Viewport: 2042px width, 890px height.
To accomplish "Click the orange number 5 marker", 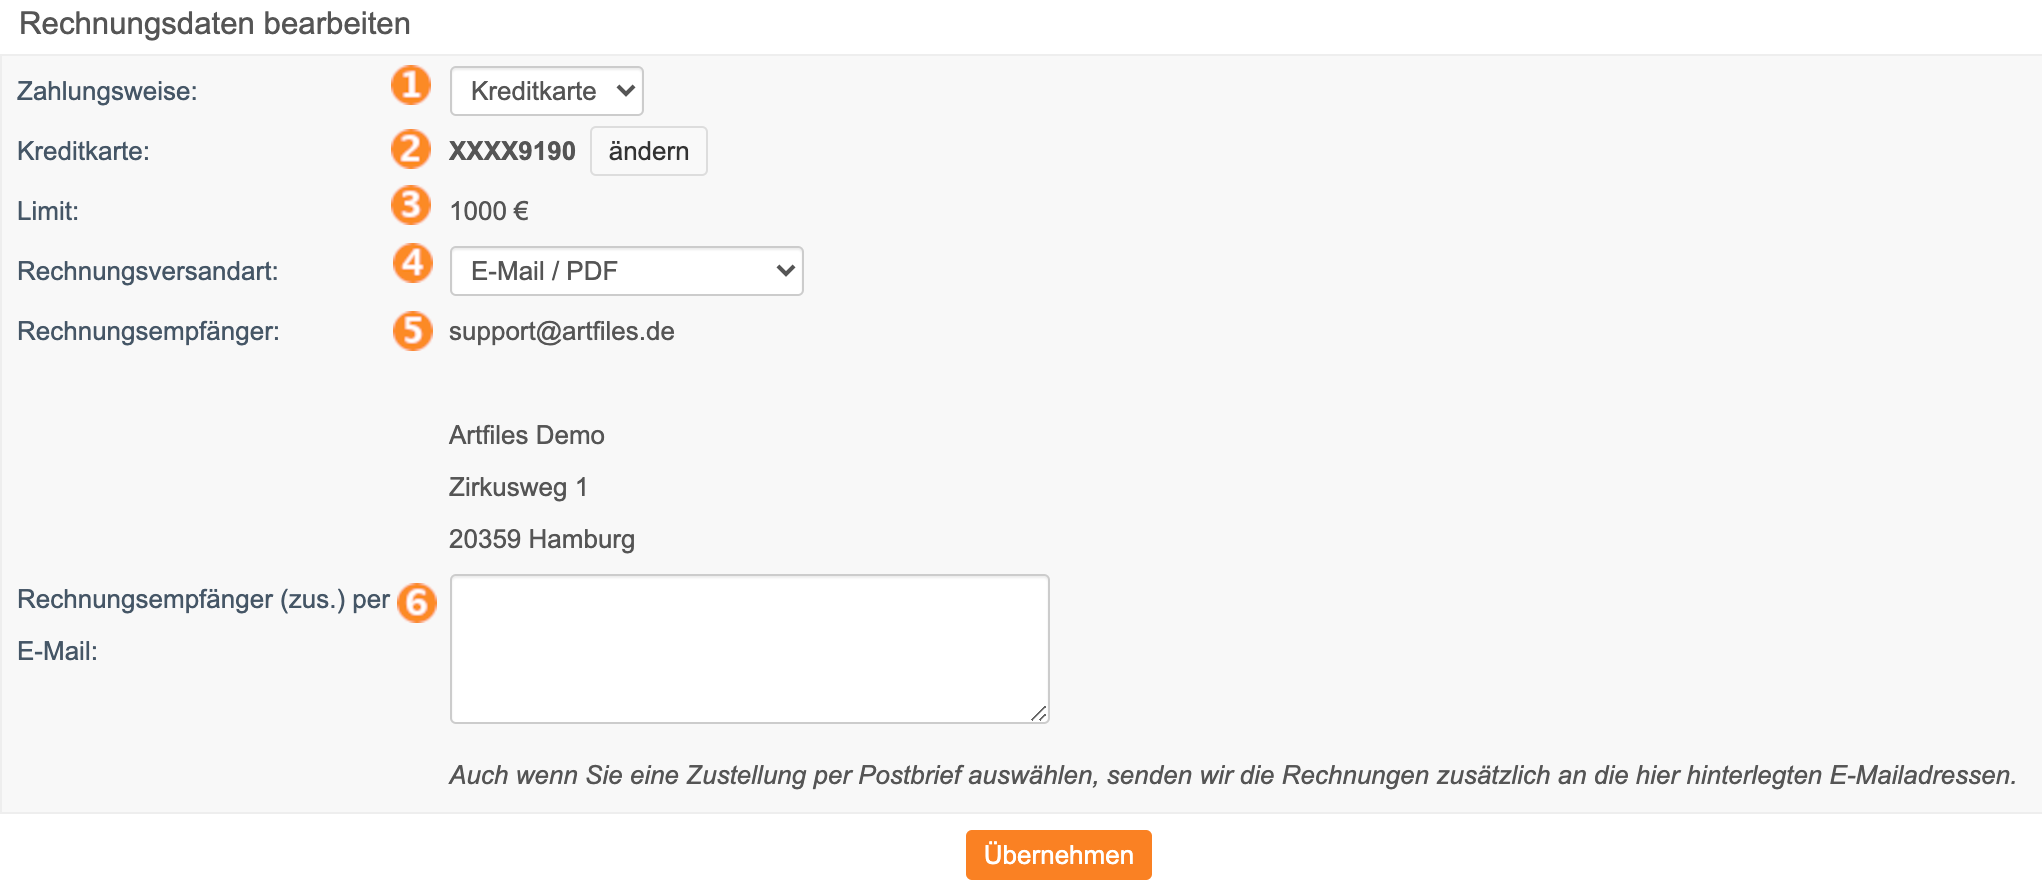I will pyautogui.click(x=412, y=331).
